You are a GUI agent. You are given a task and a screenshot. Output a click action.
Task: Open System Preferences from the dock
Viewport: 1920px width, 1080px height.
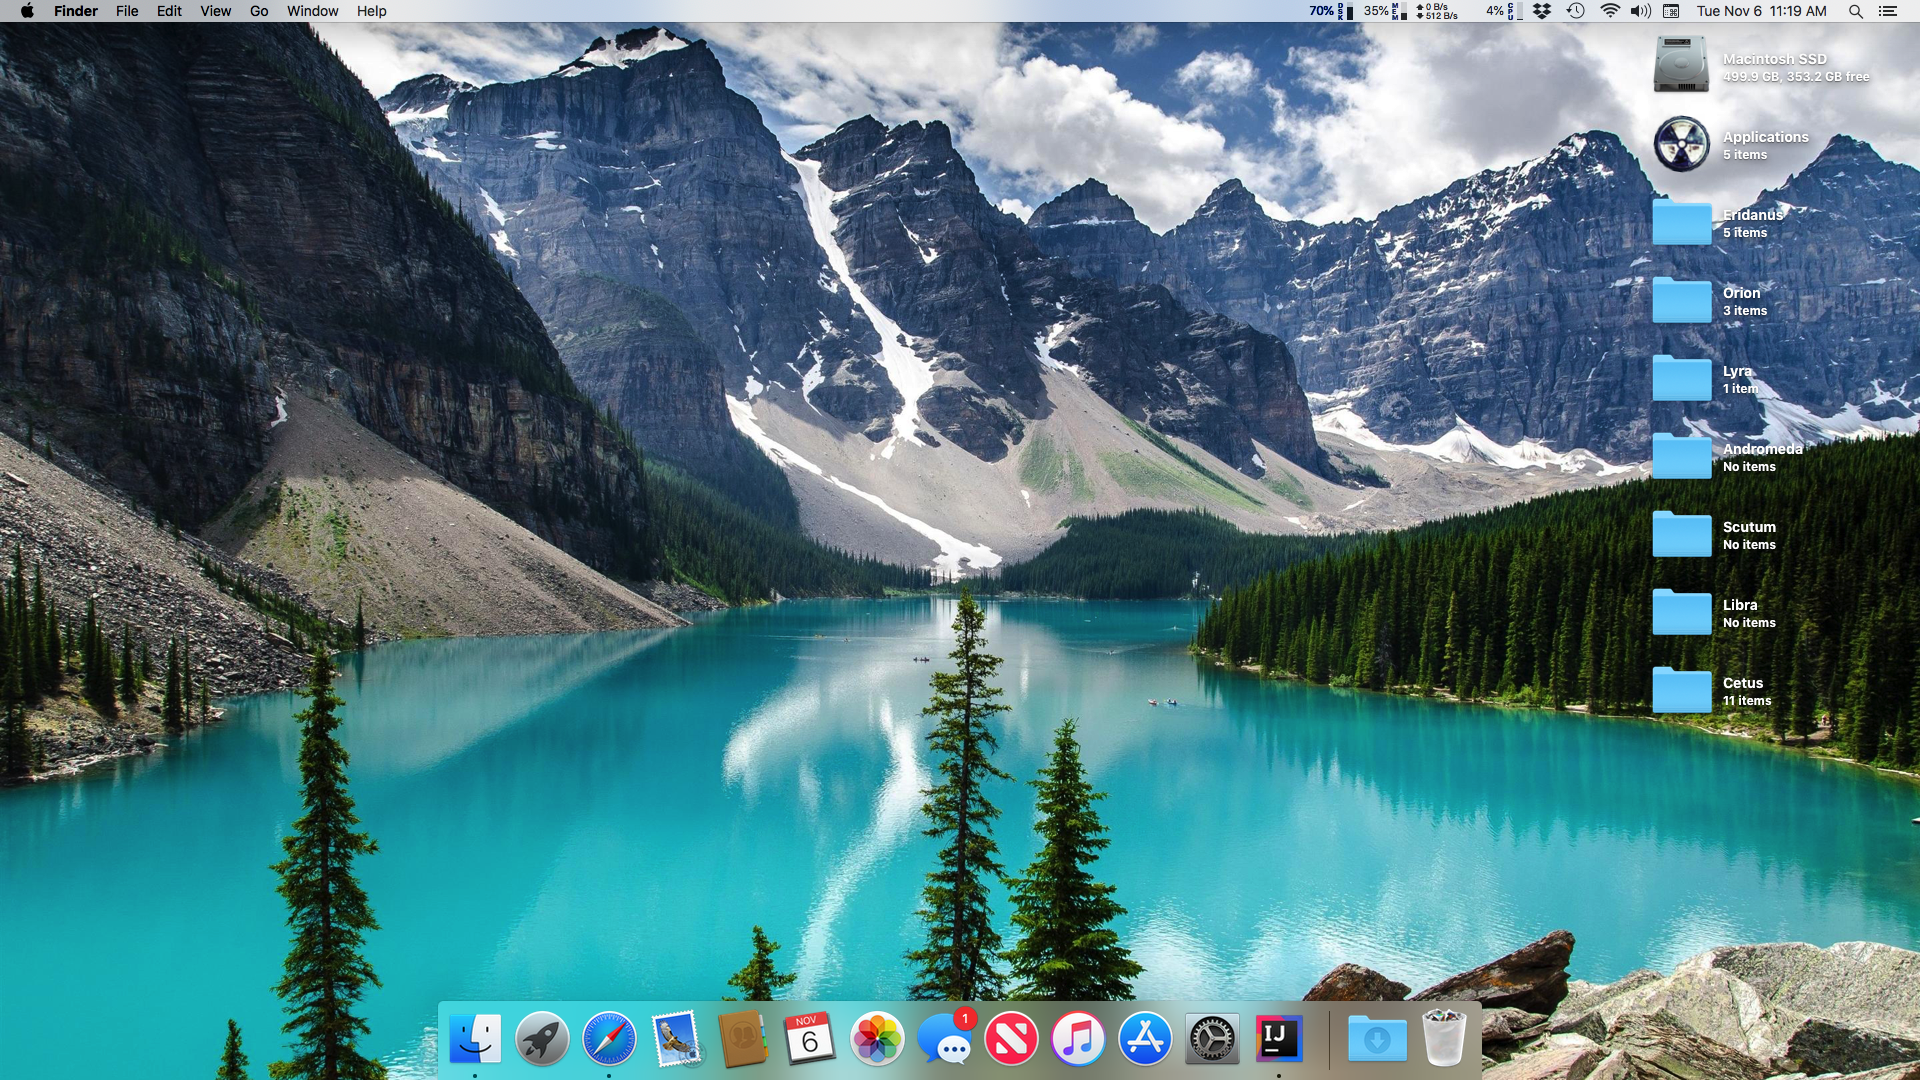1212,1039
